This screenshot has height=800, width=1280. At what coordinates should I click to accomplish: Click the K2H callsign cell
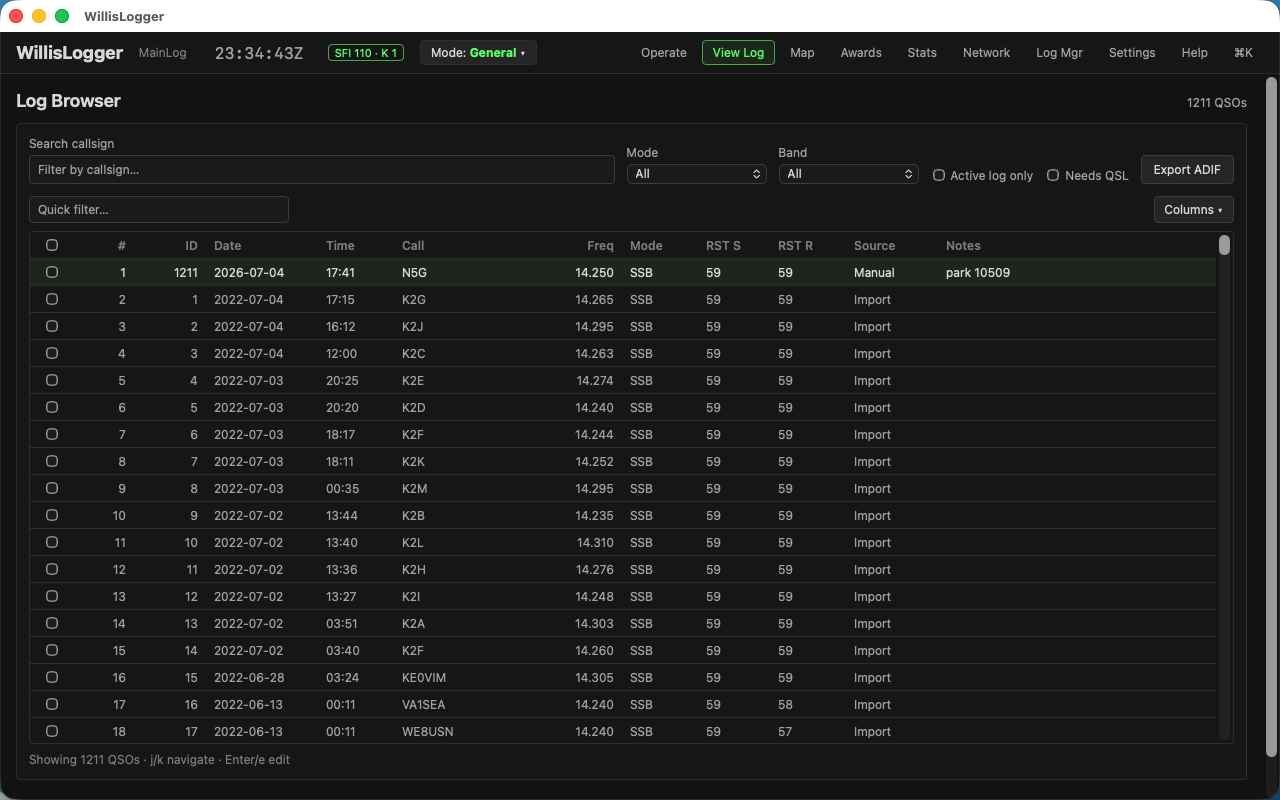(414, 569)
